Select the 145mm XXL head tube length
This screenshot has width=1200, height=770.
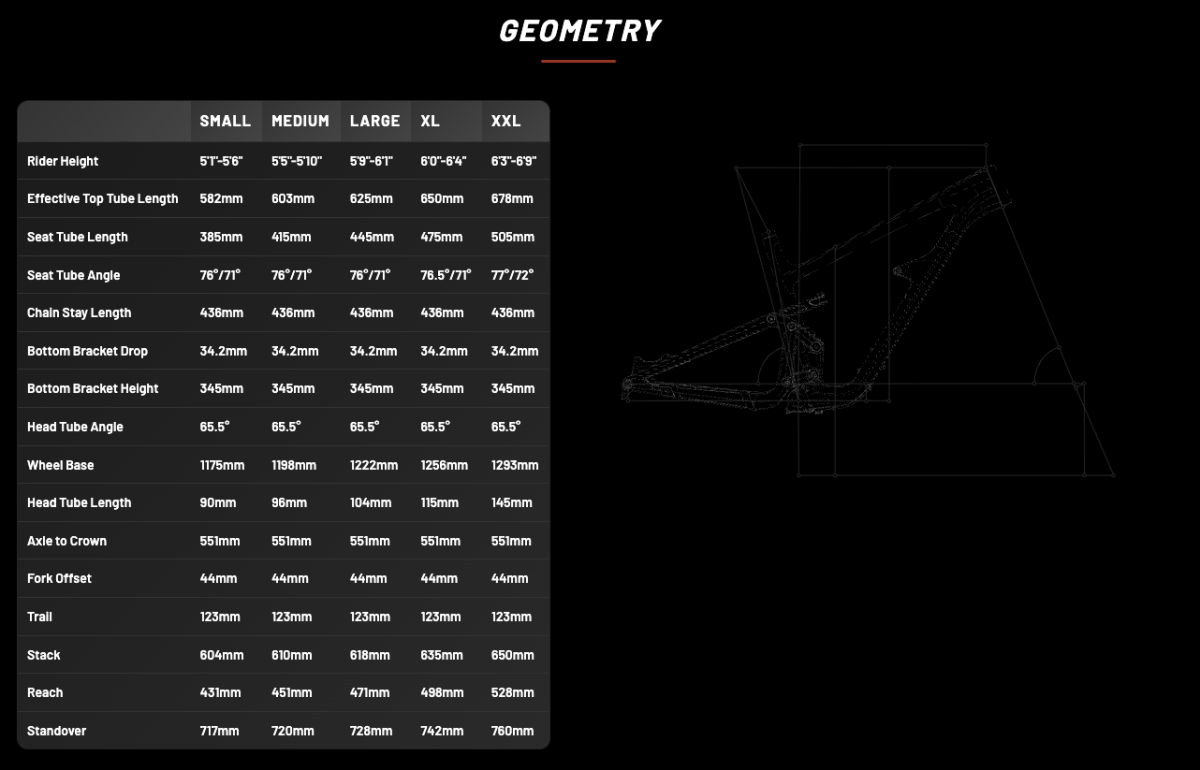[x=512, y=503]
